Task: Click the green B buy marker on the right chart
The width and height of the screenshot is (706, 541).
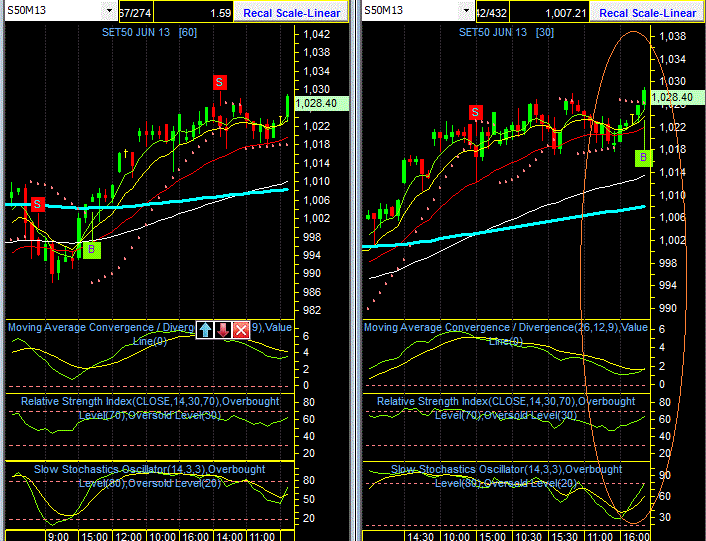Action: point(643,158)
